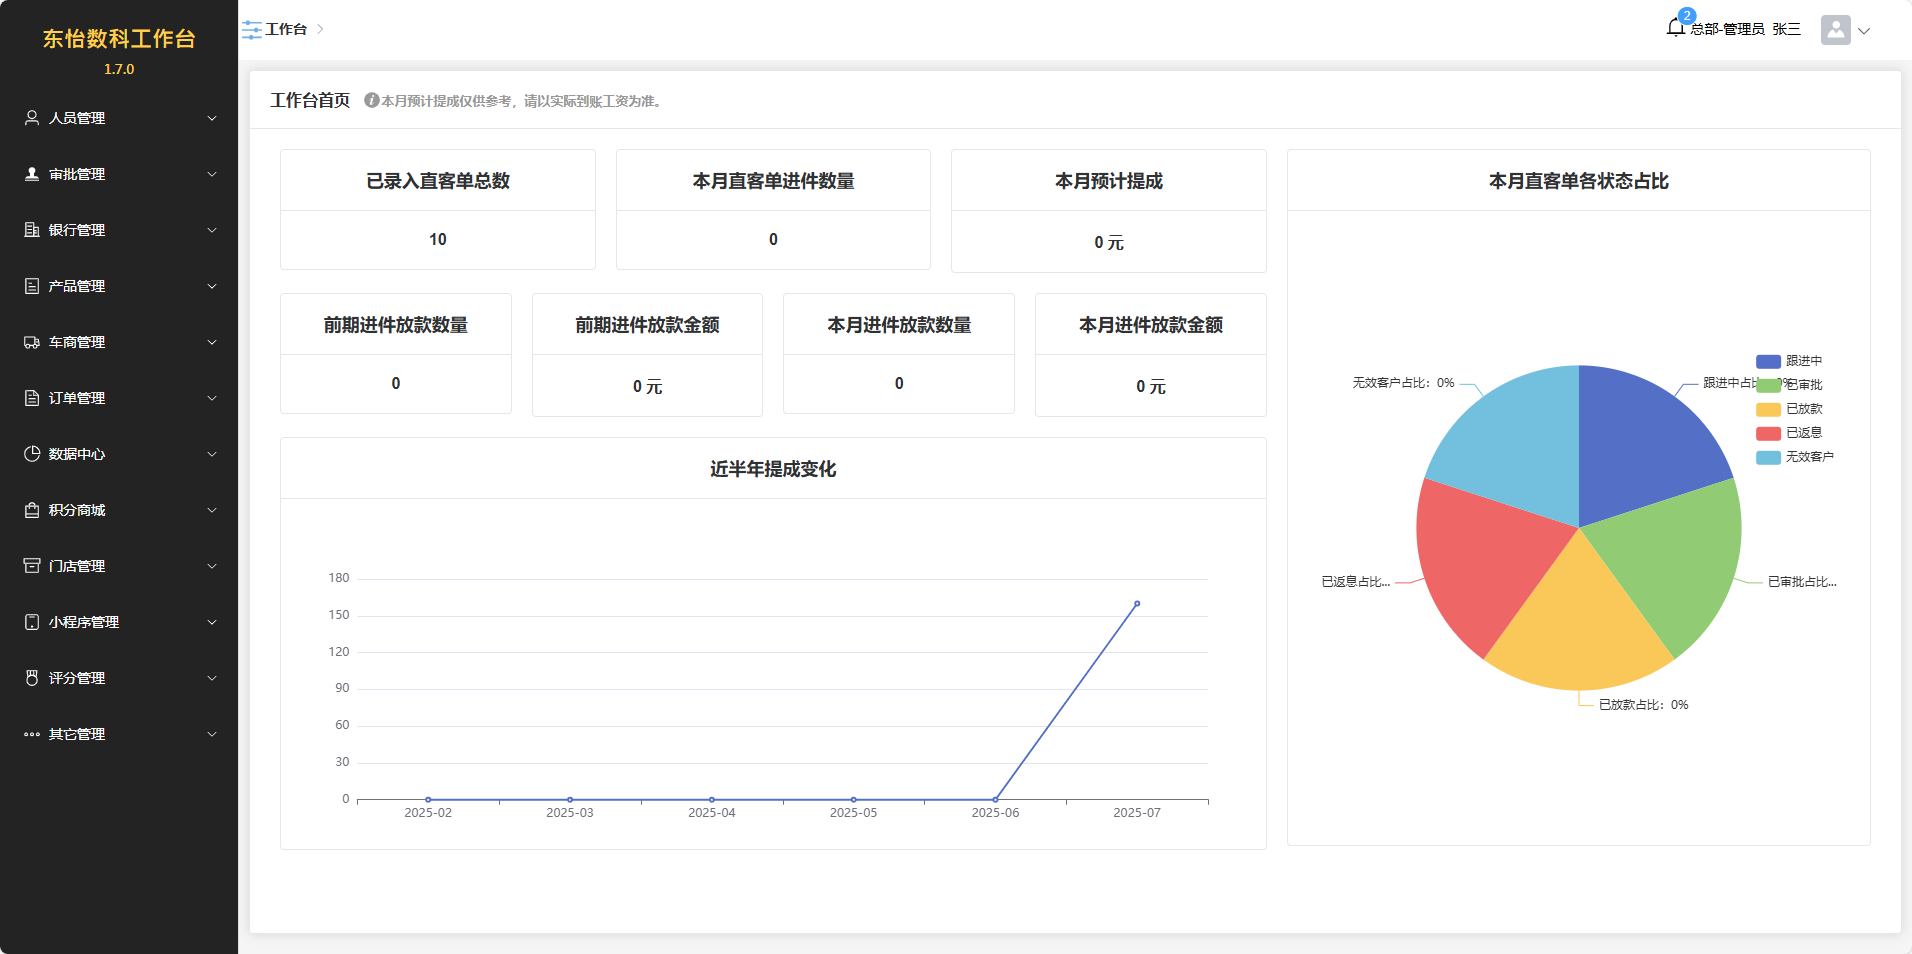Click the 工作台 breadcrumb link
Viewport: 1912px width, 954px height.
coord(286,30)
